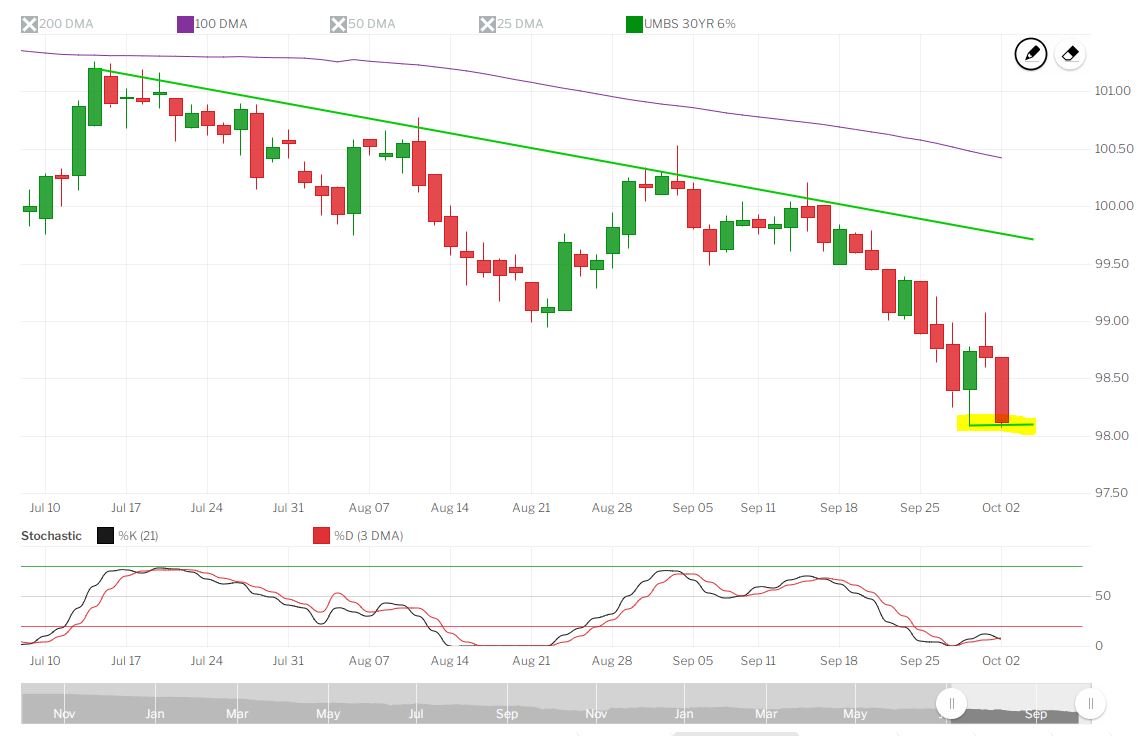Click the Sep 18 date on the stochastic chart axis

(839, 661)
